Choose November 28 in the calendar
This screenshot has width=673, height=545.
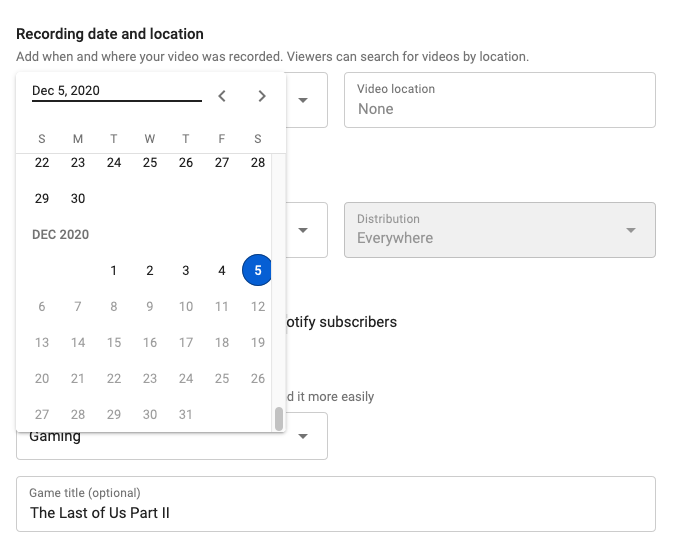coord(258,162)
